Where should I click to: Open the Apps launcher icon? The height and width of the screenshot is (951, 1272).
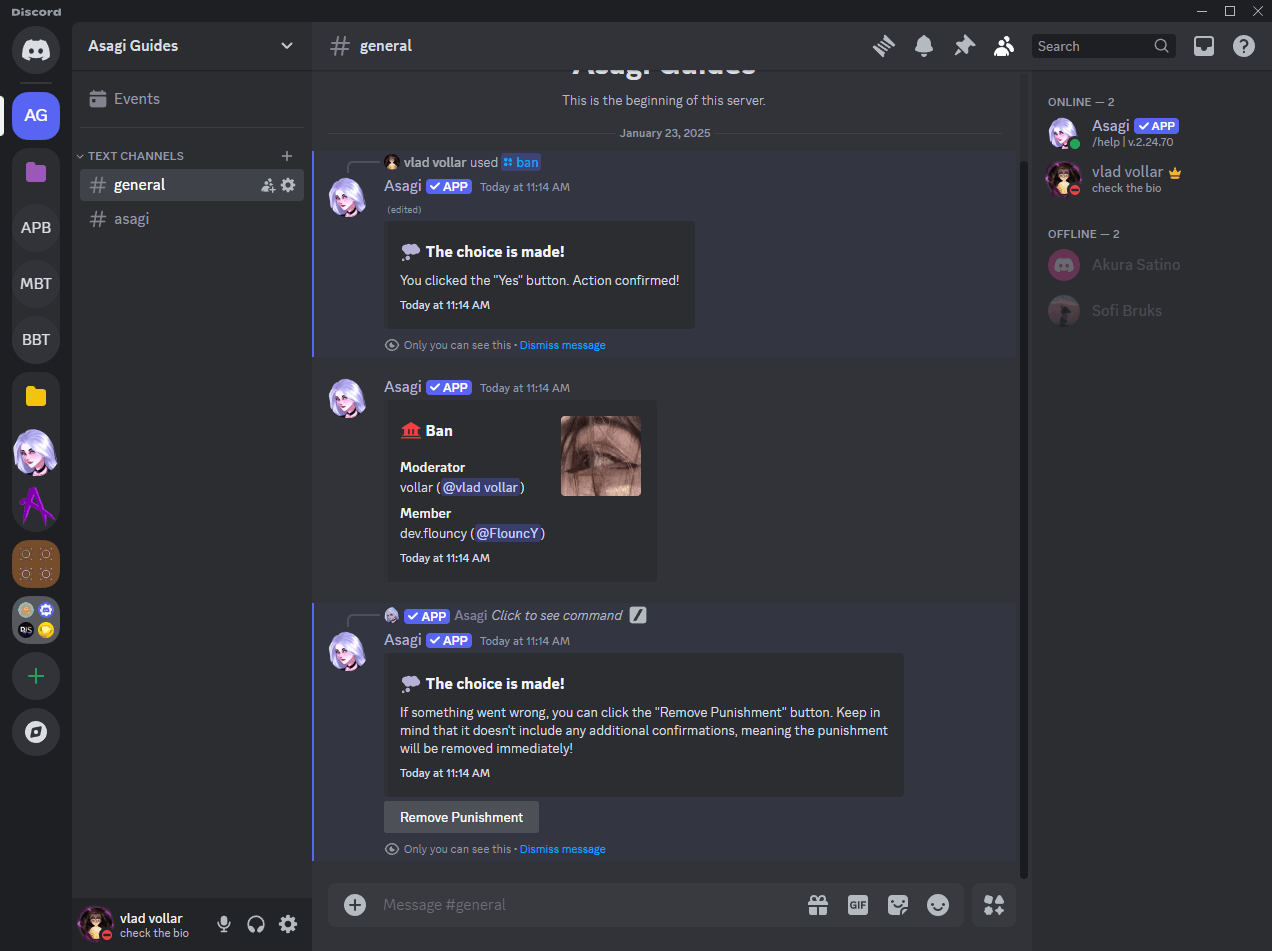click(x=994, y=905)
